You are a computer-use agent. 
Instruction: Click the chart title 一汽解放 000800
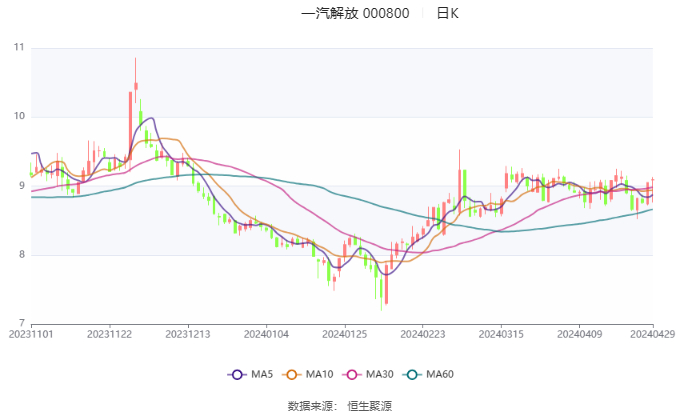[x=355, y=13]
